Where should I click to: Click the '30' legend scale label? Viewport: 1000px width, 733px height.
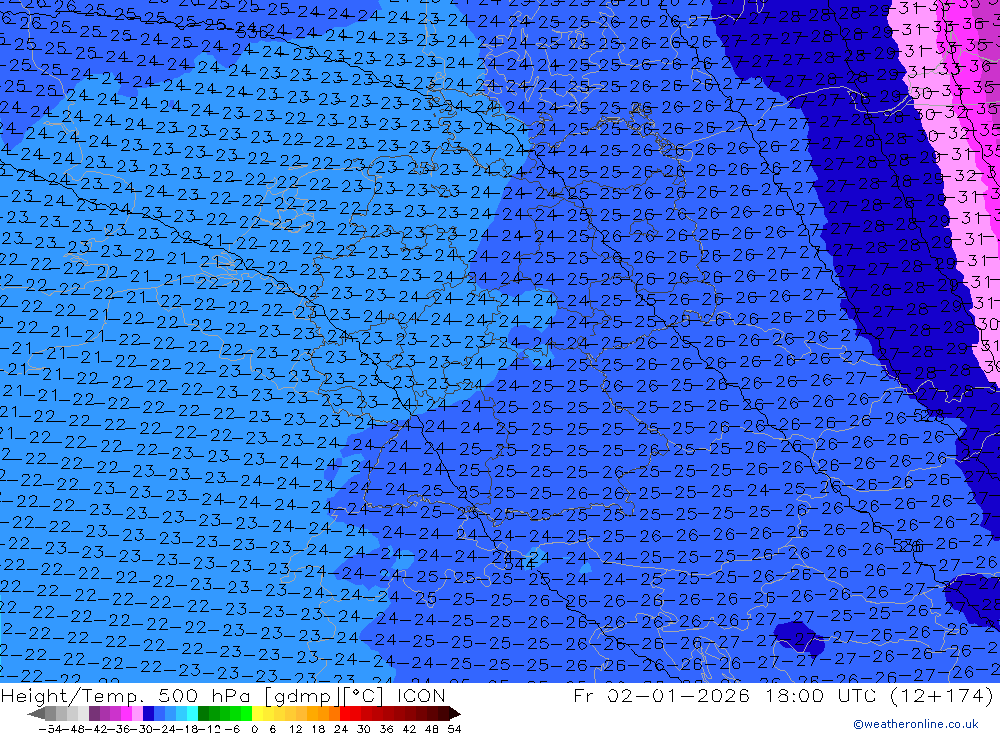(364, 729)
